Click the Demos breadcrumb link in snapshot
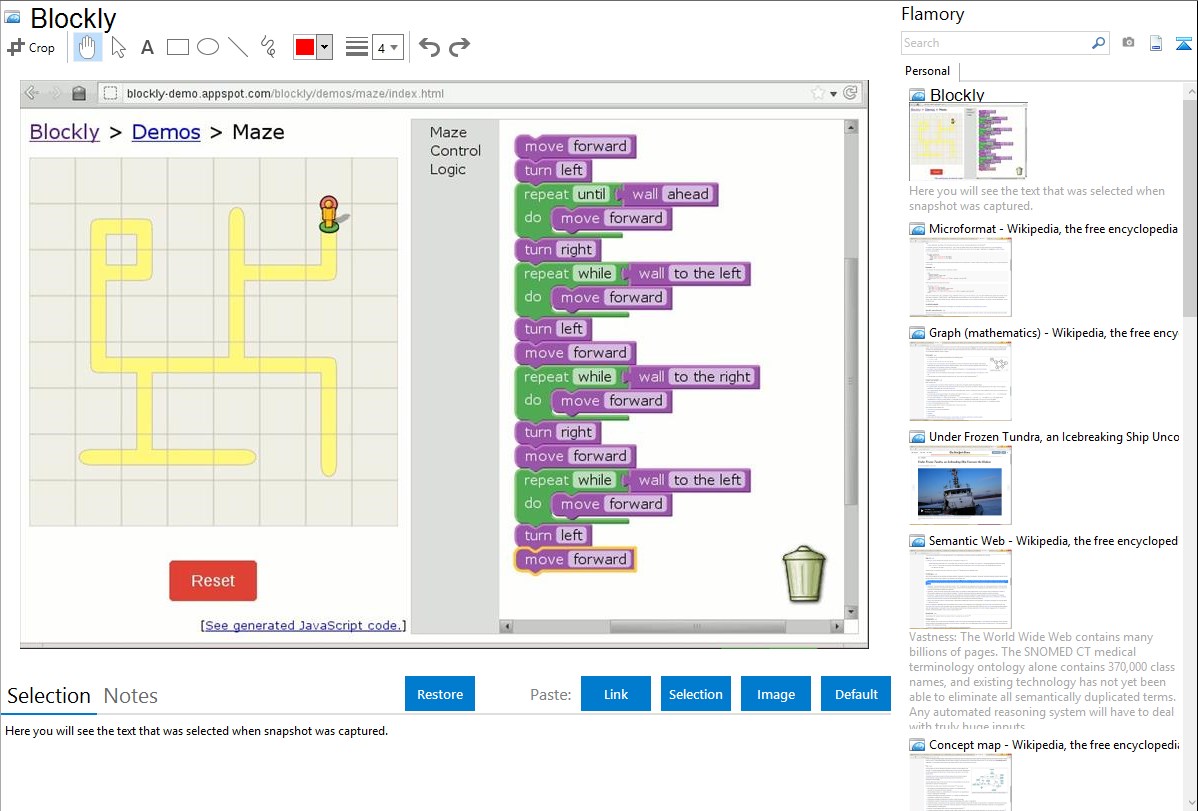The image size is (1198, 811). [x=166, y=132]
